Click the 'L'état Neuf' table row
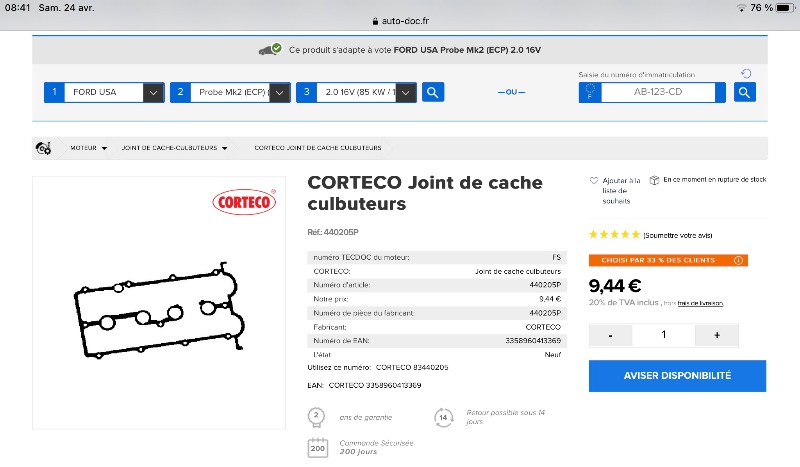This screenshot has height=467, width=800. 437,354
